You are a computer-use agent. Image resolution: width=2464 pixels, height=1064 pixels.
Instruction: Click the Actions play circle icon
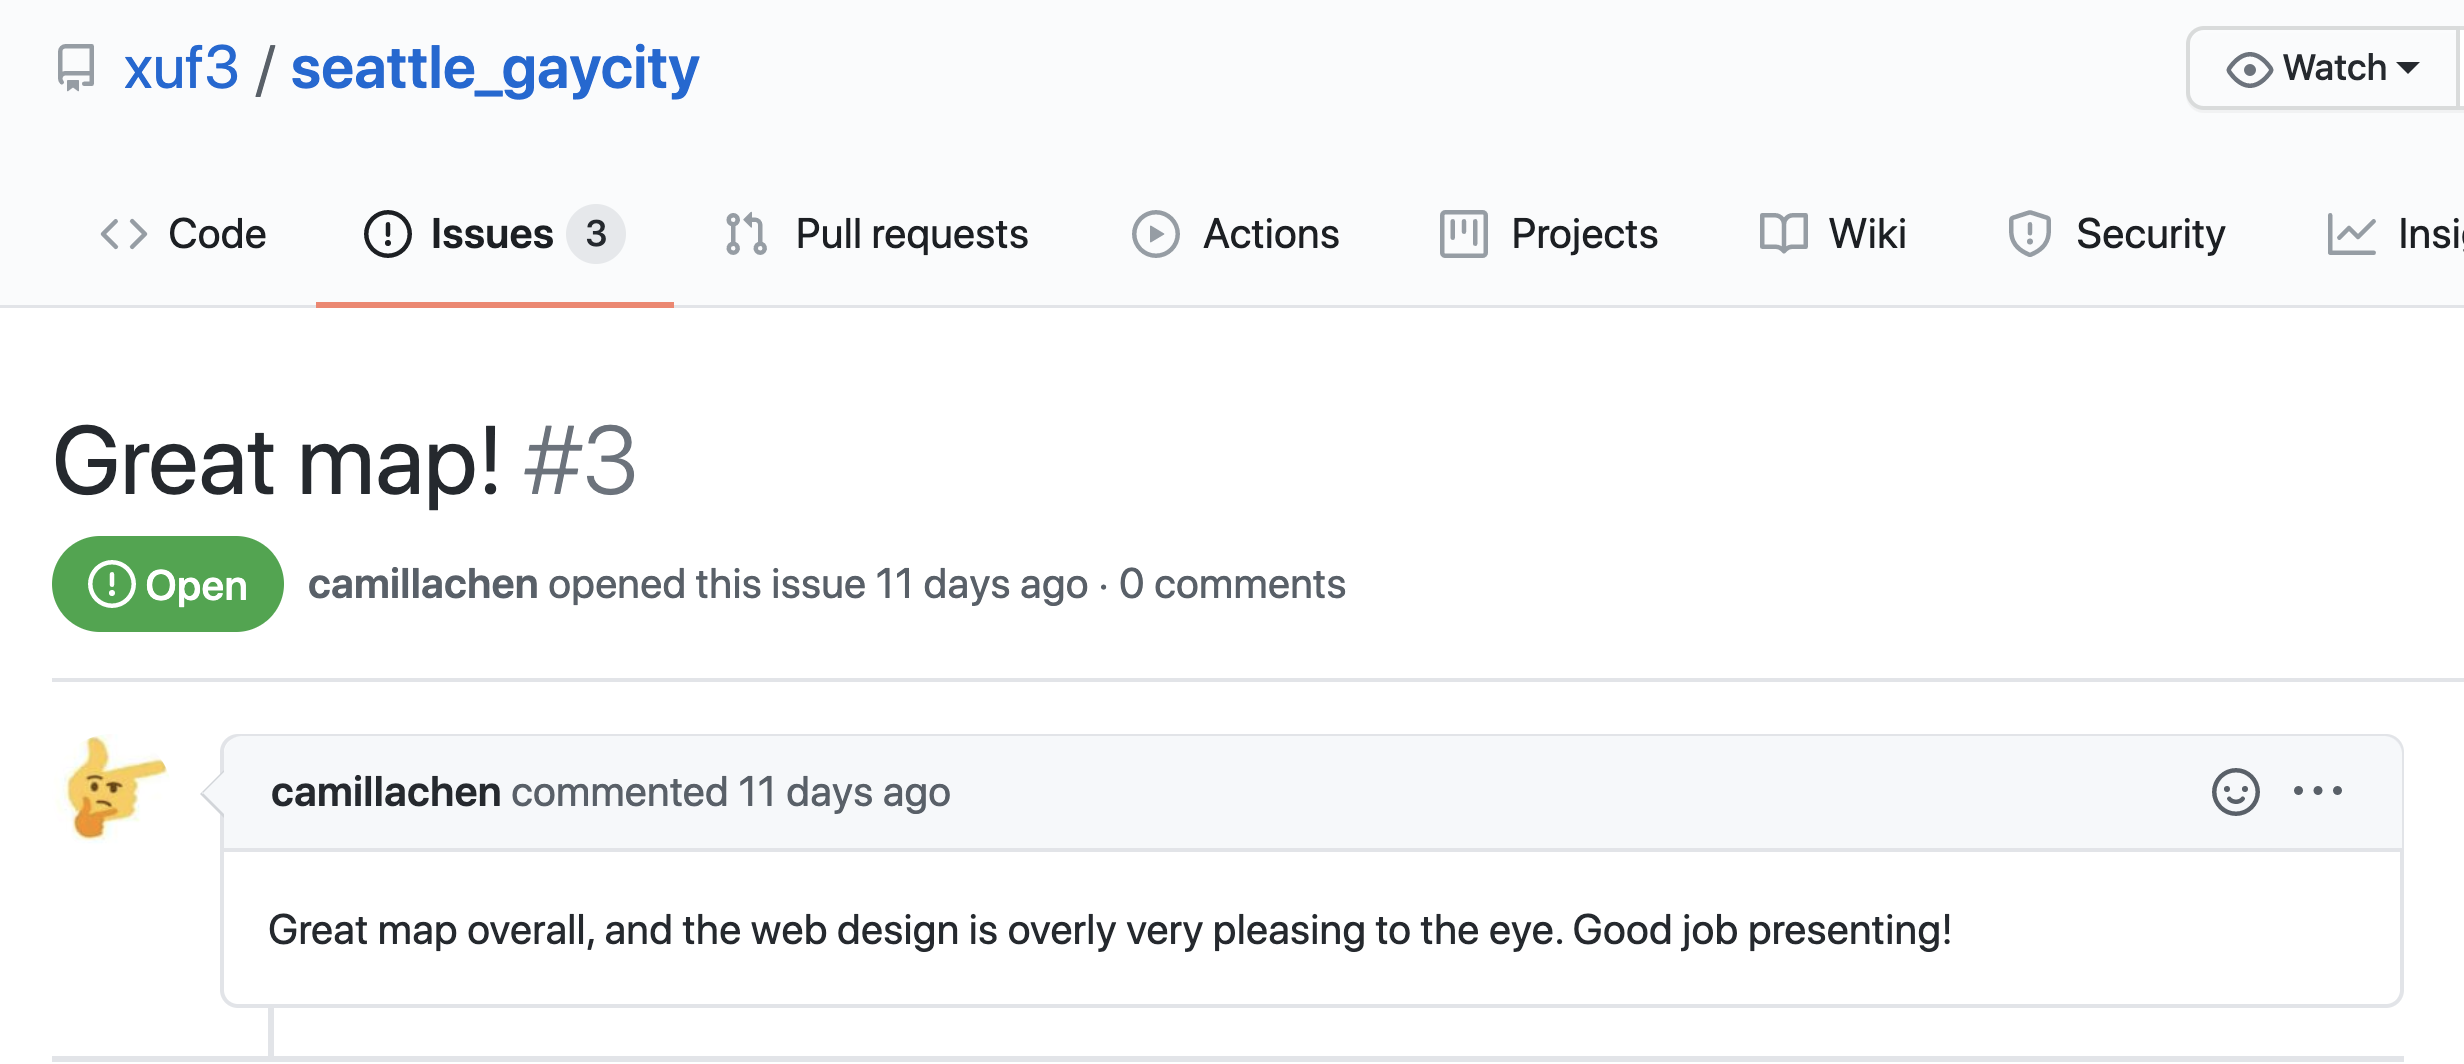[1156, 234]
